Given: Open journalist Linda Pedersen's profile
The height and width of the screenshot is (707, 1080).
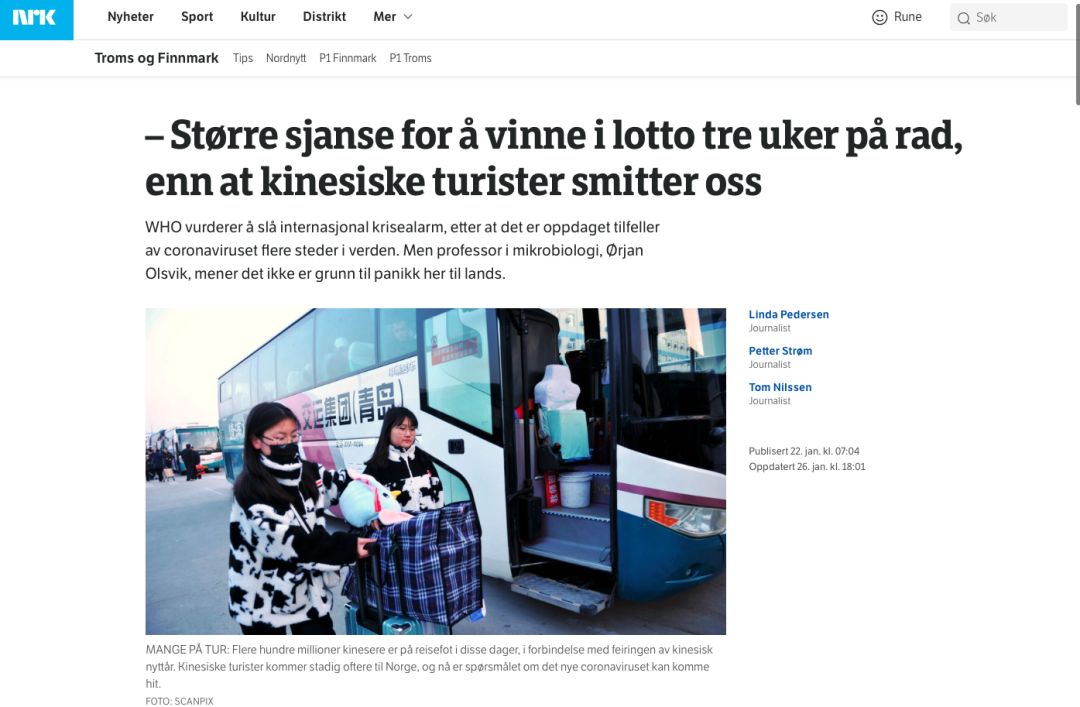Looking at the screenshot, I should coord(789,314).
